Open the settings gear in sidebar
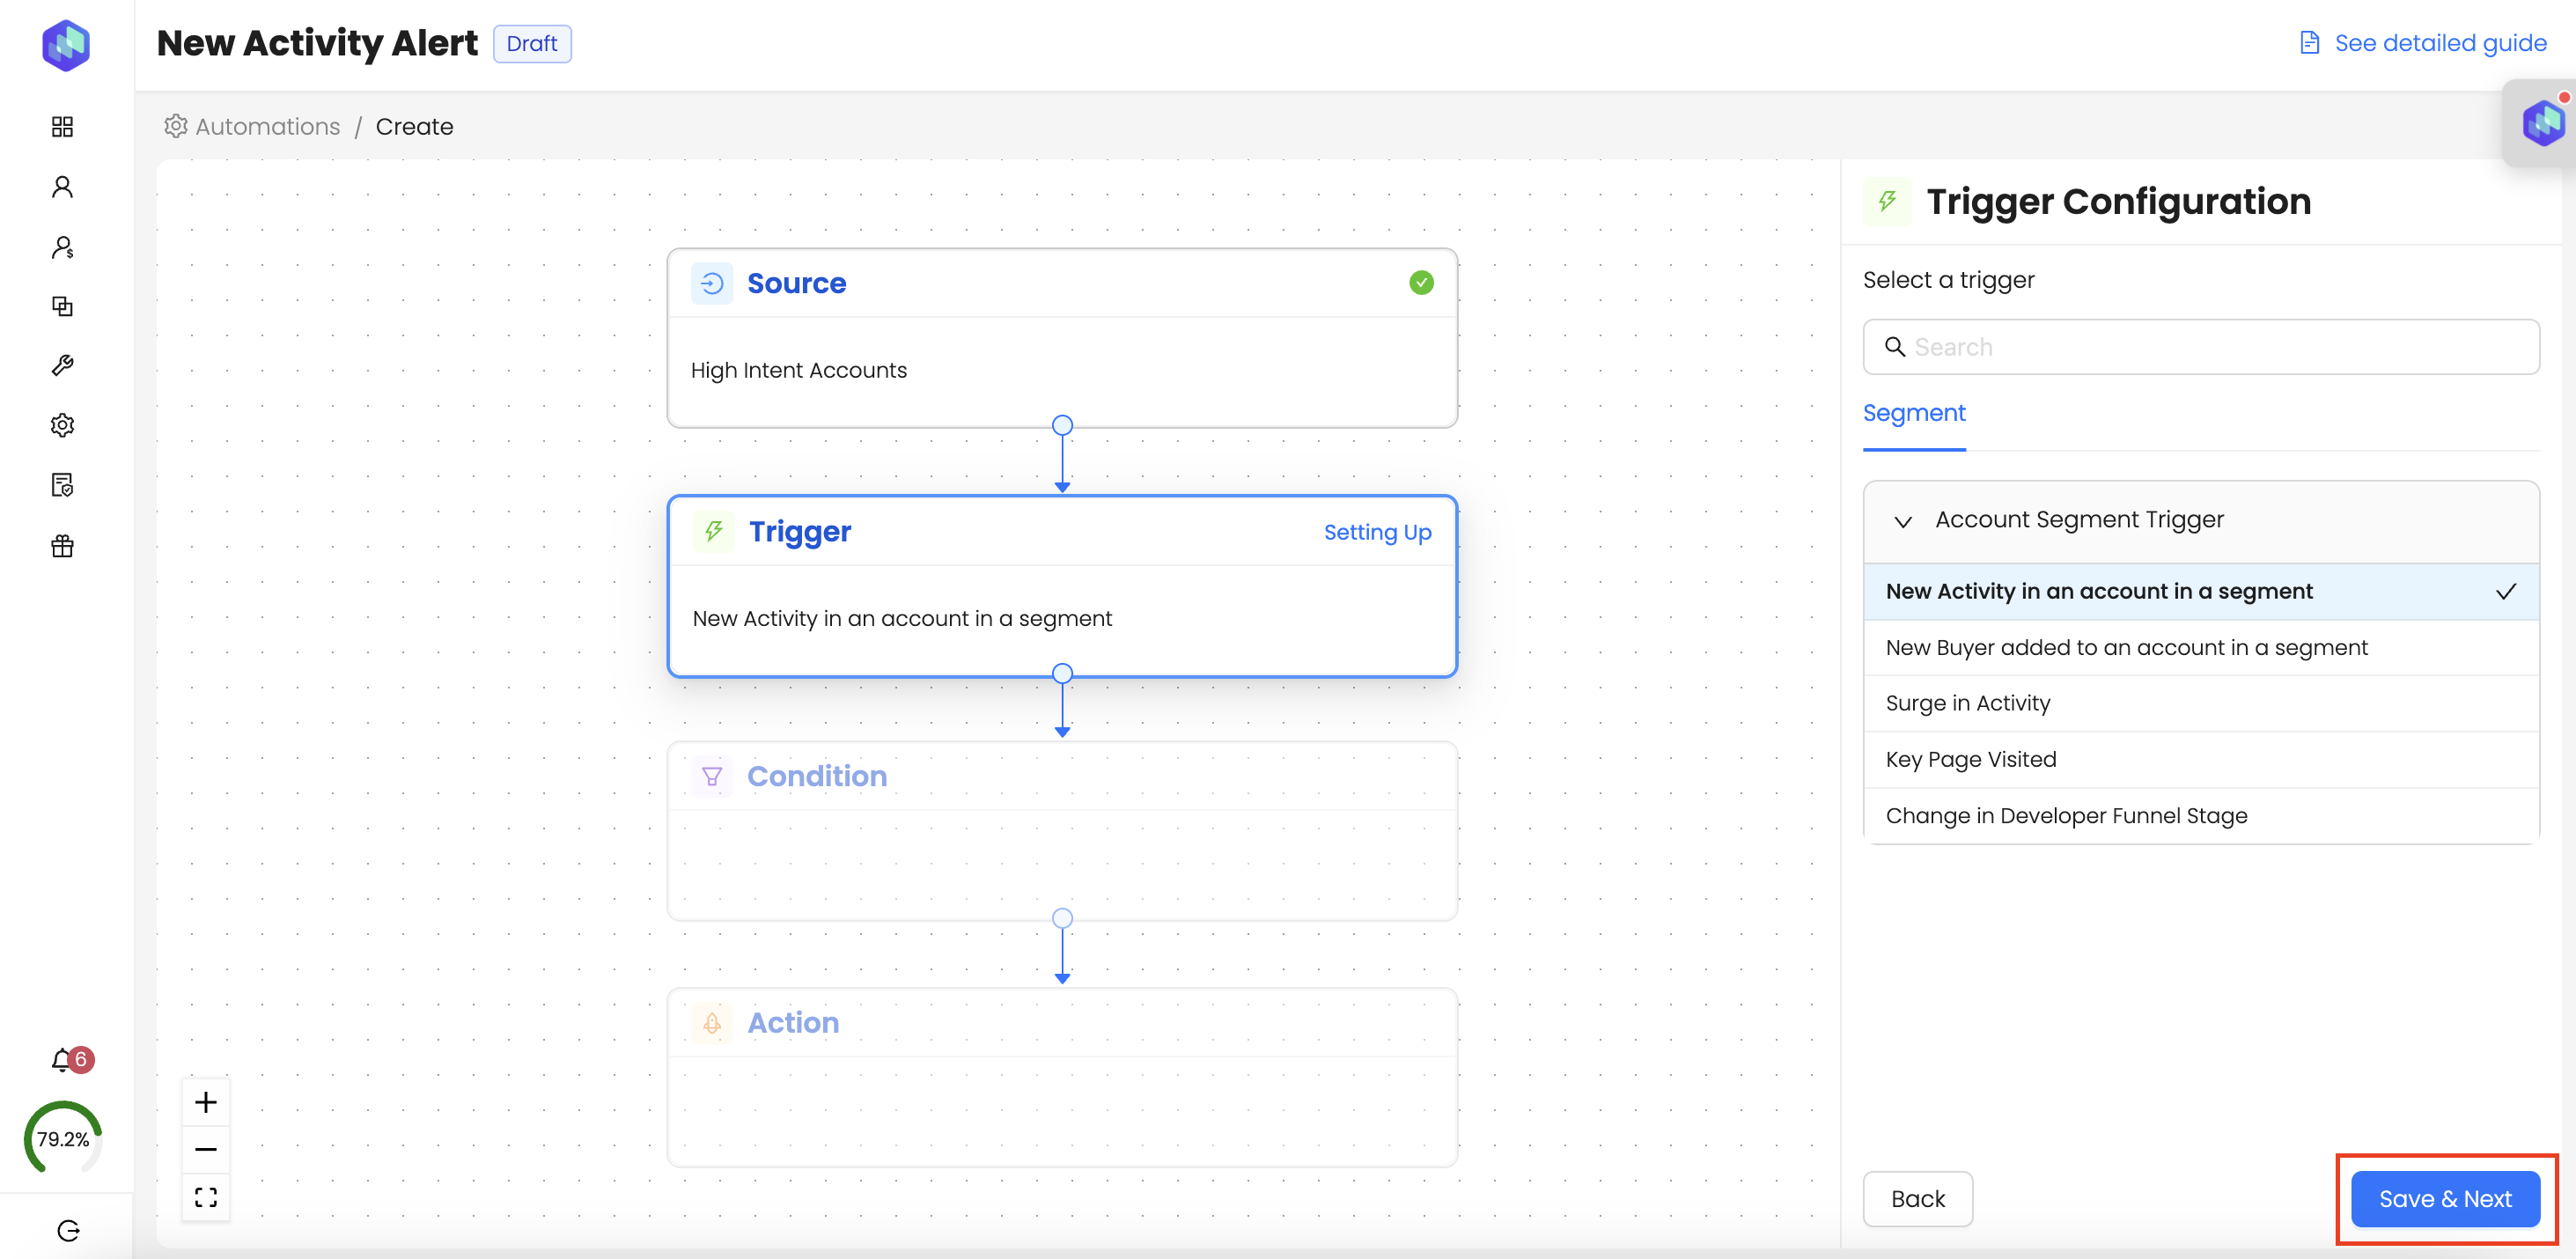 click(x=62, y=425)
